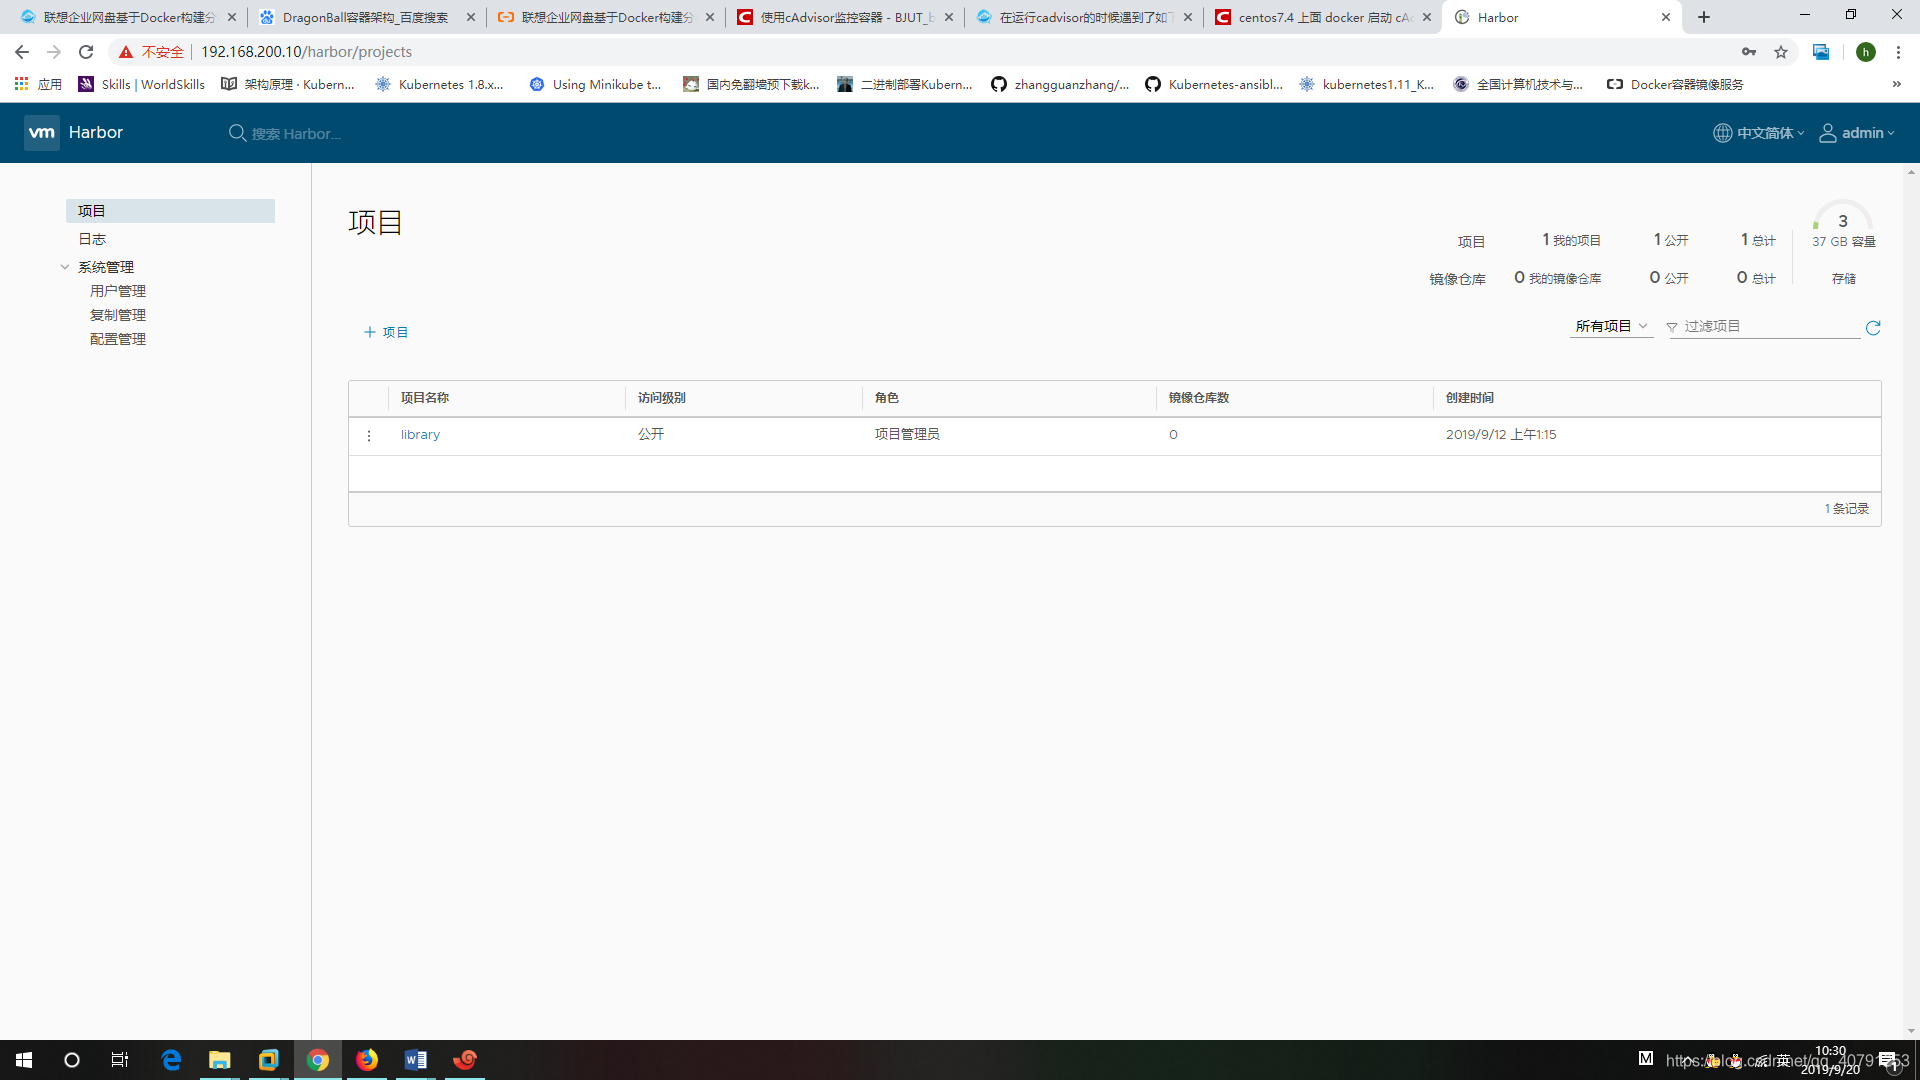Open the library project link
This screenshot has height=1080, width=1920.
pyautogui.click(x=420, y=435)
